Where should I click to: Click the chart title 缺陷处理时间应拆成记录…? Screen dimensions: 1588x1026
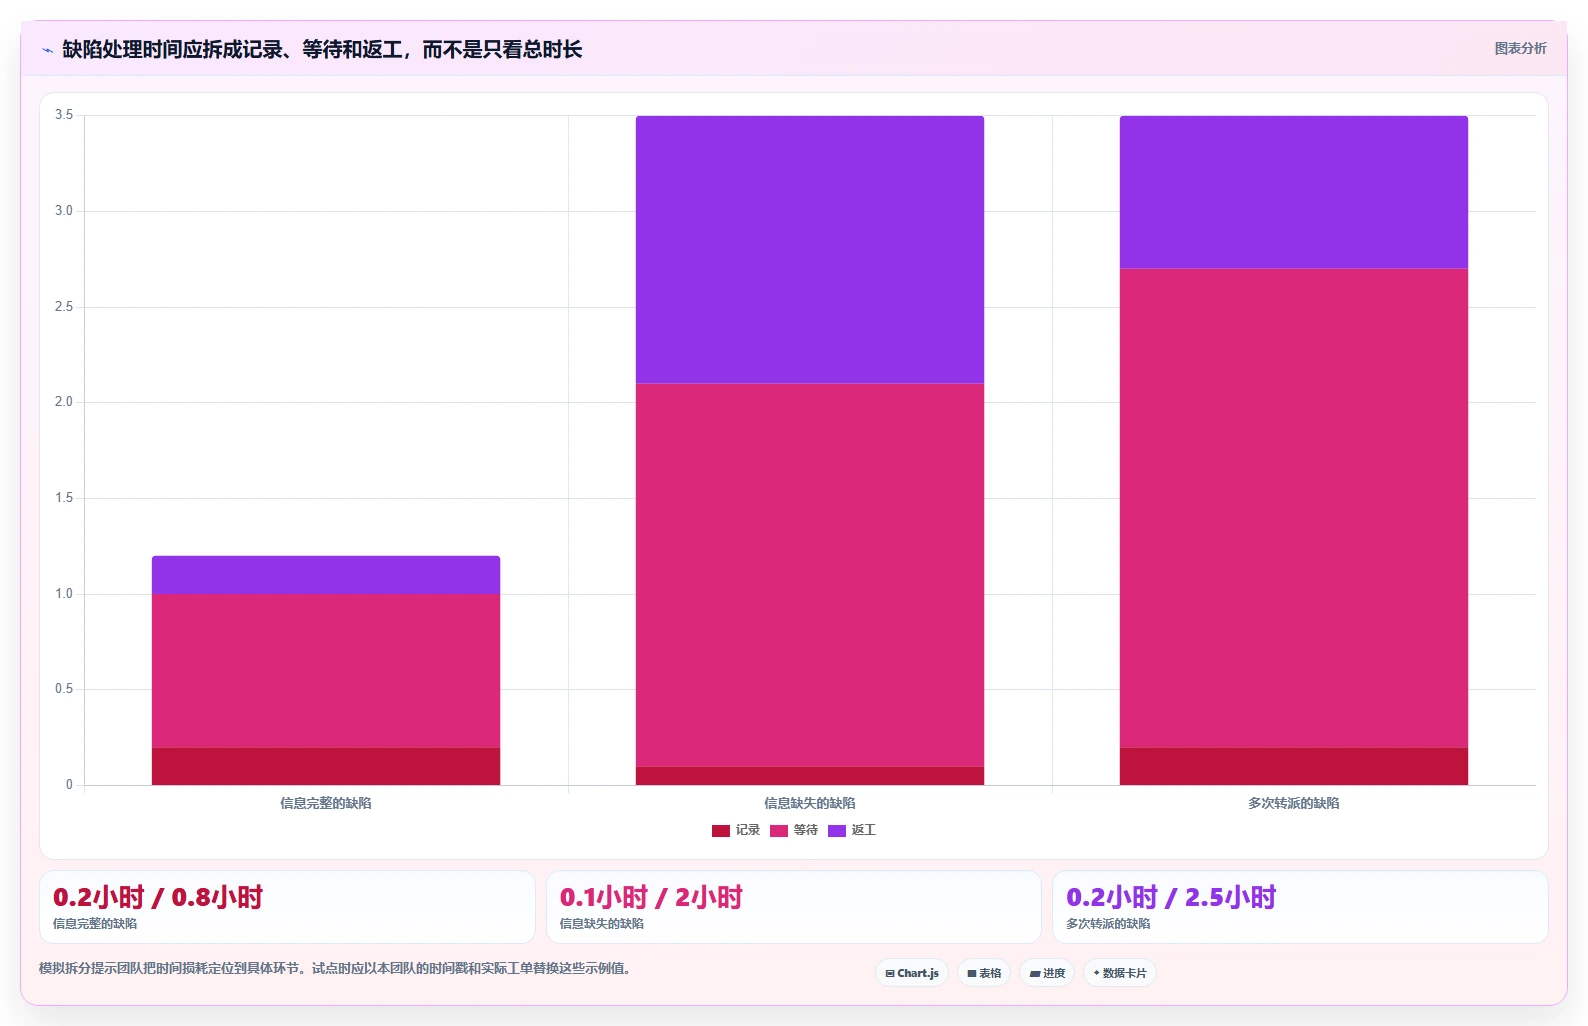pos(322,50)
